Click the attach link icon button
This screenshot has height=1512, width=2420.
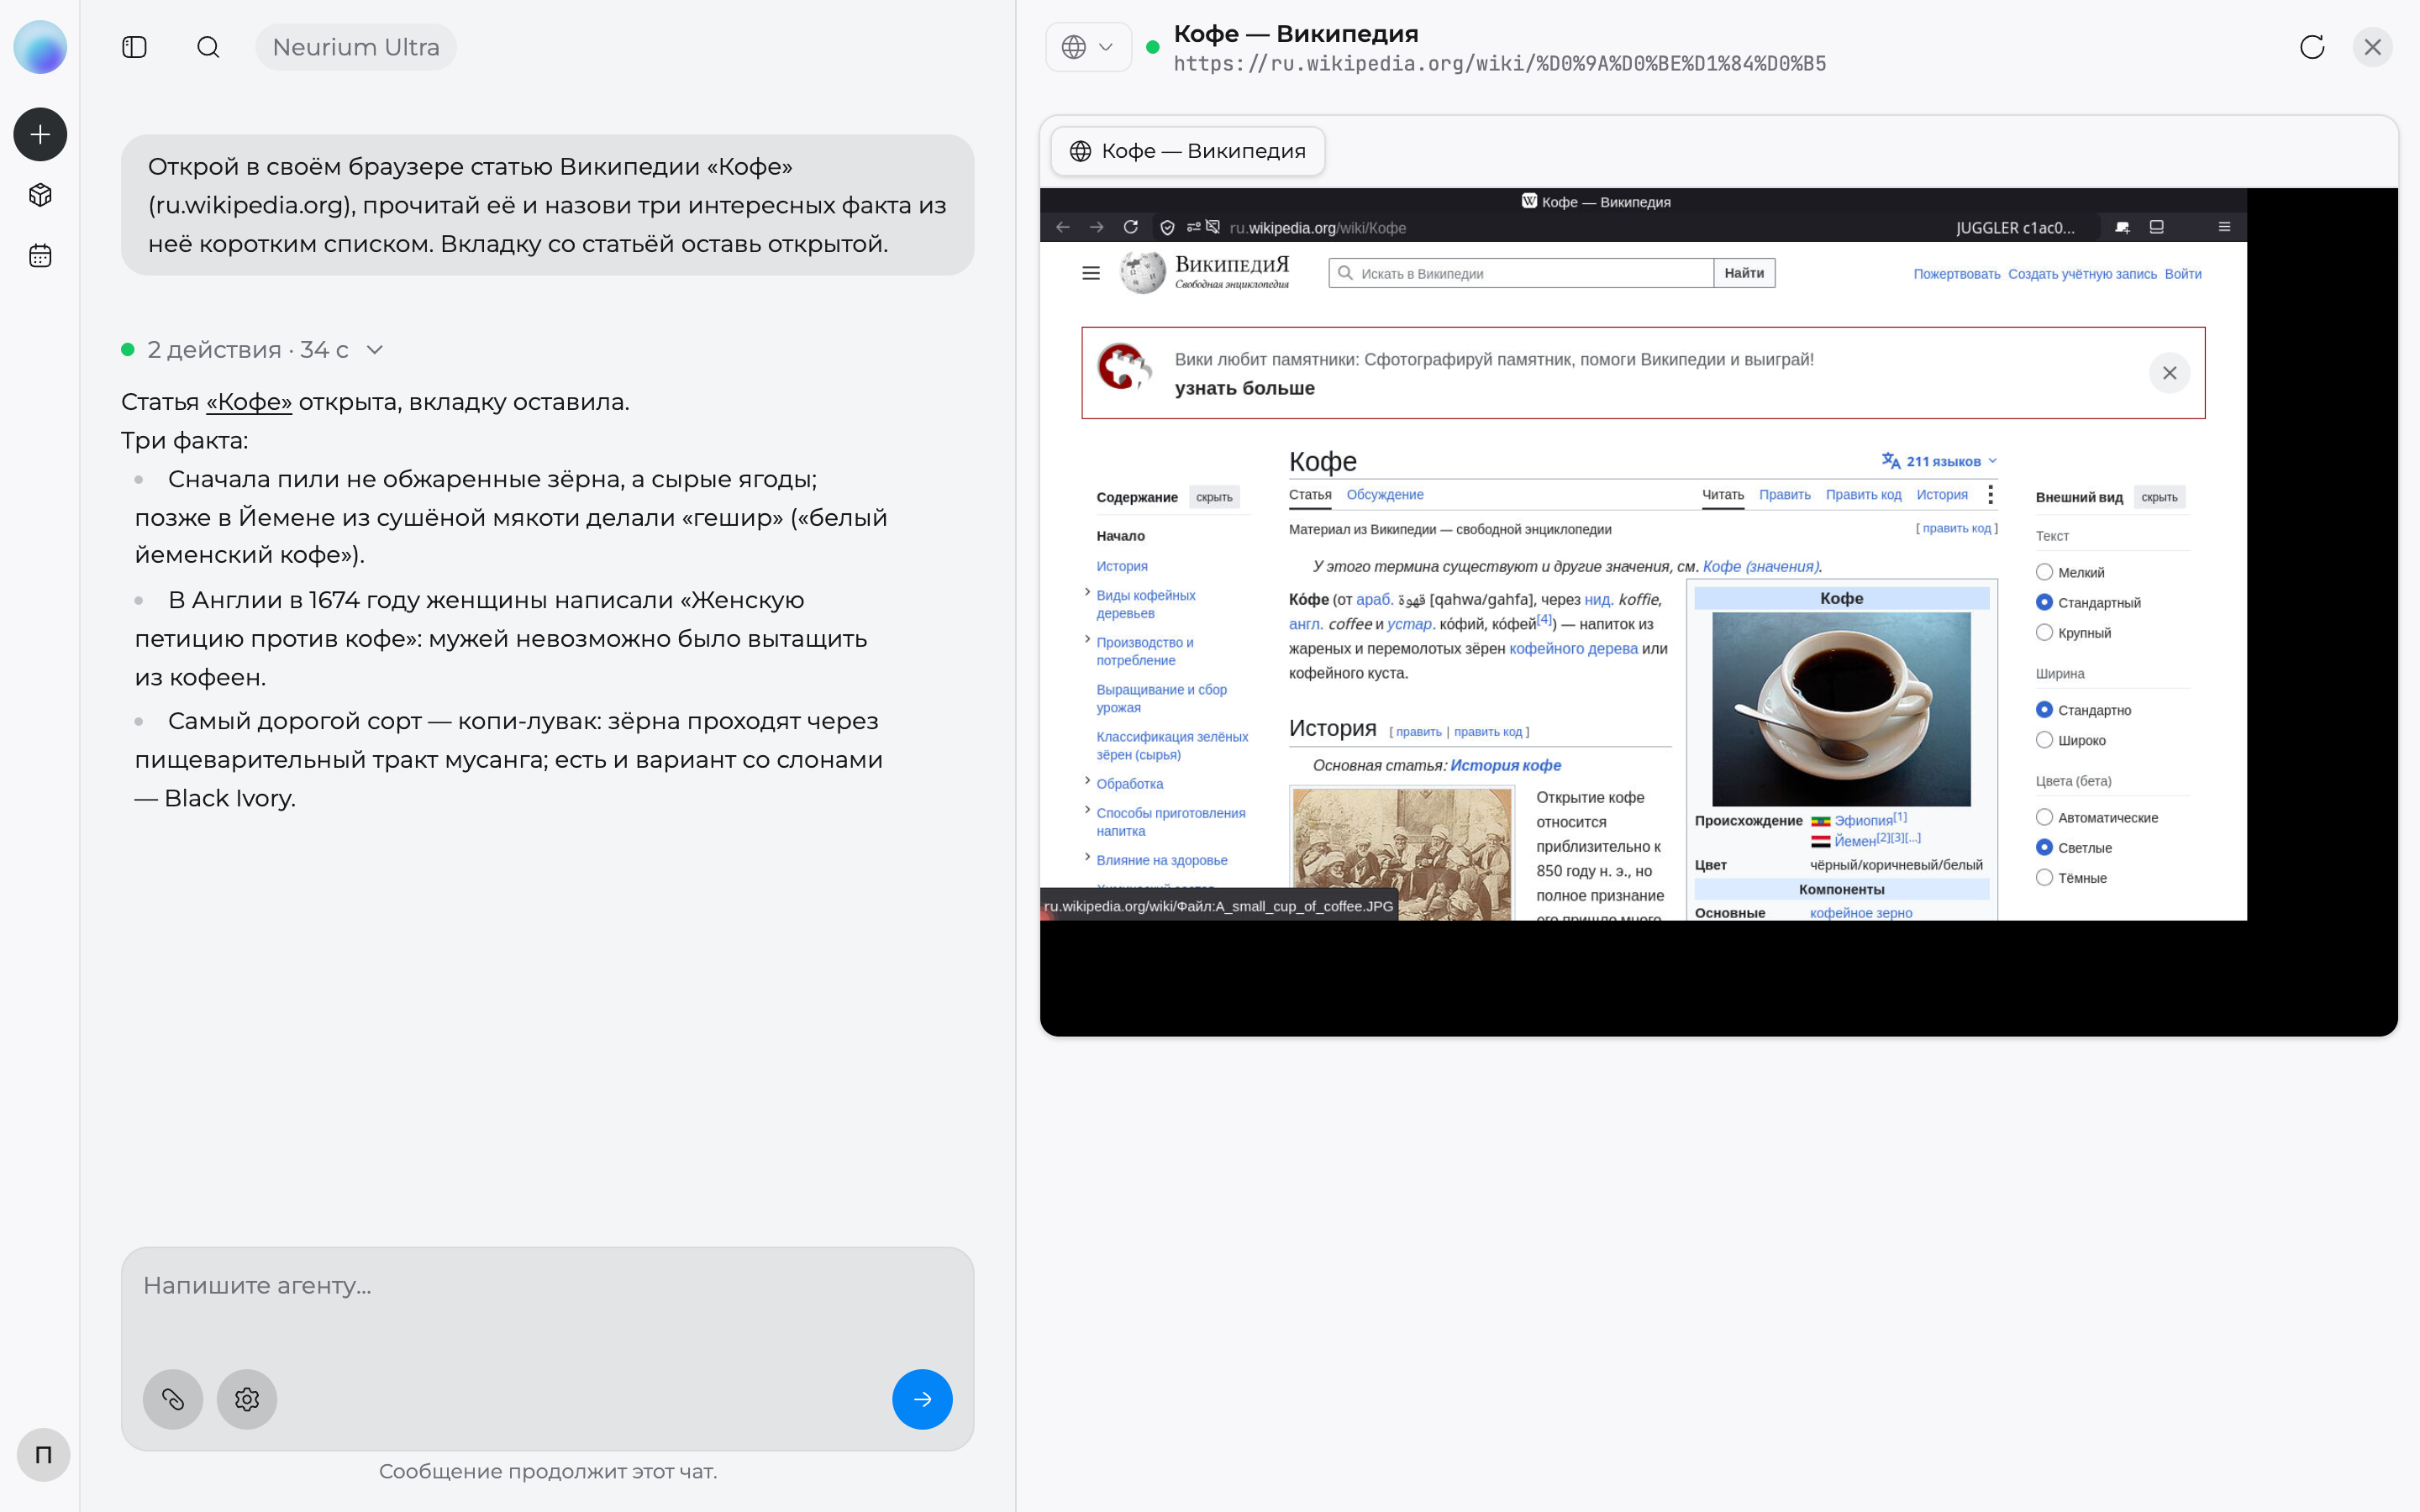pos(173,1399)
